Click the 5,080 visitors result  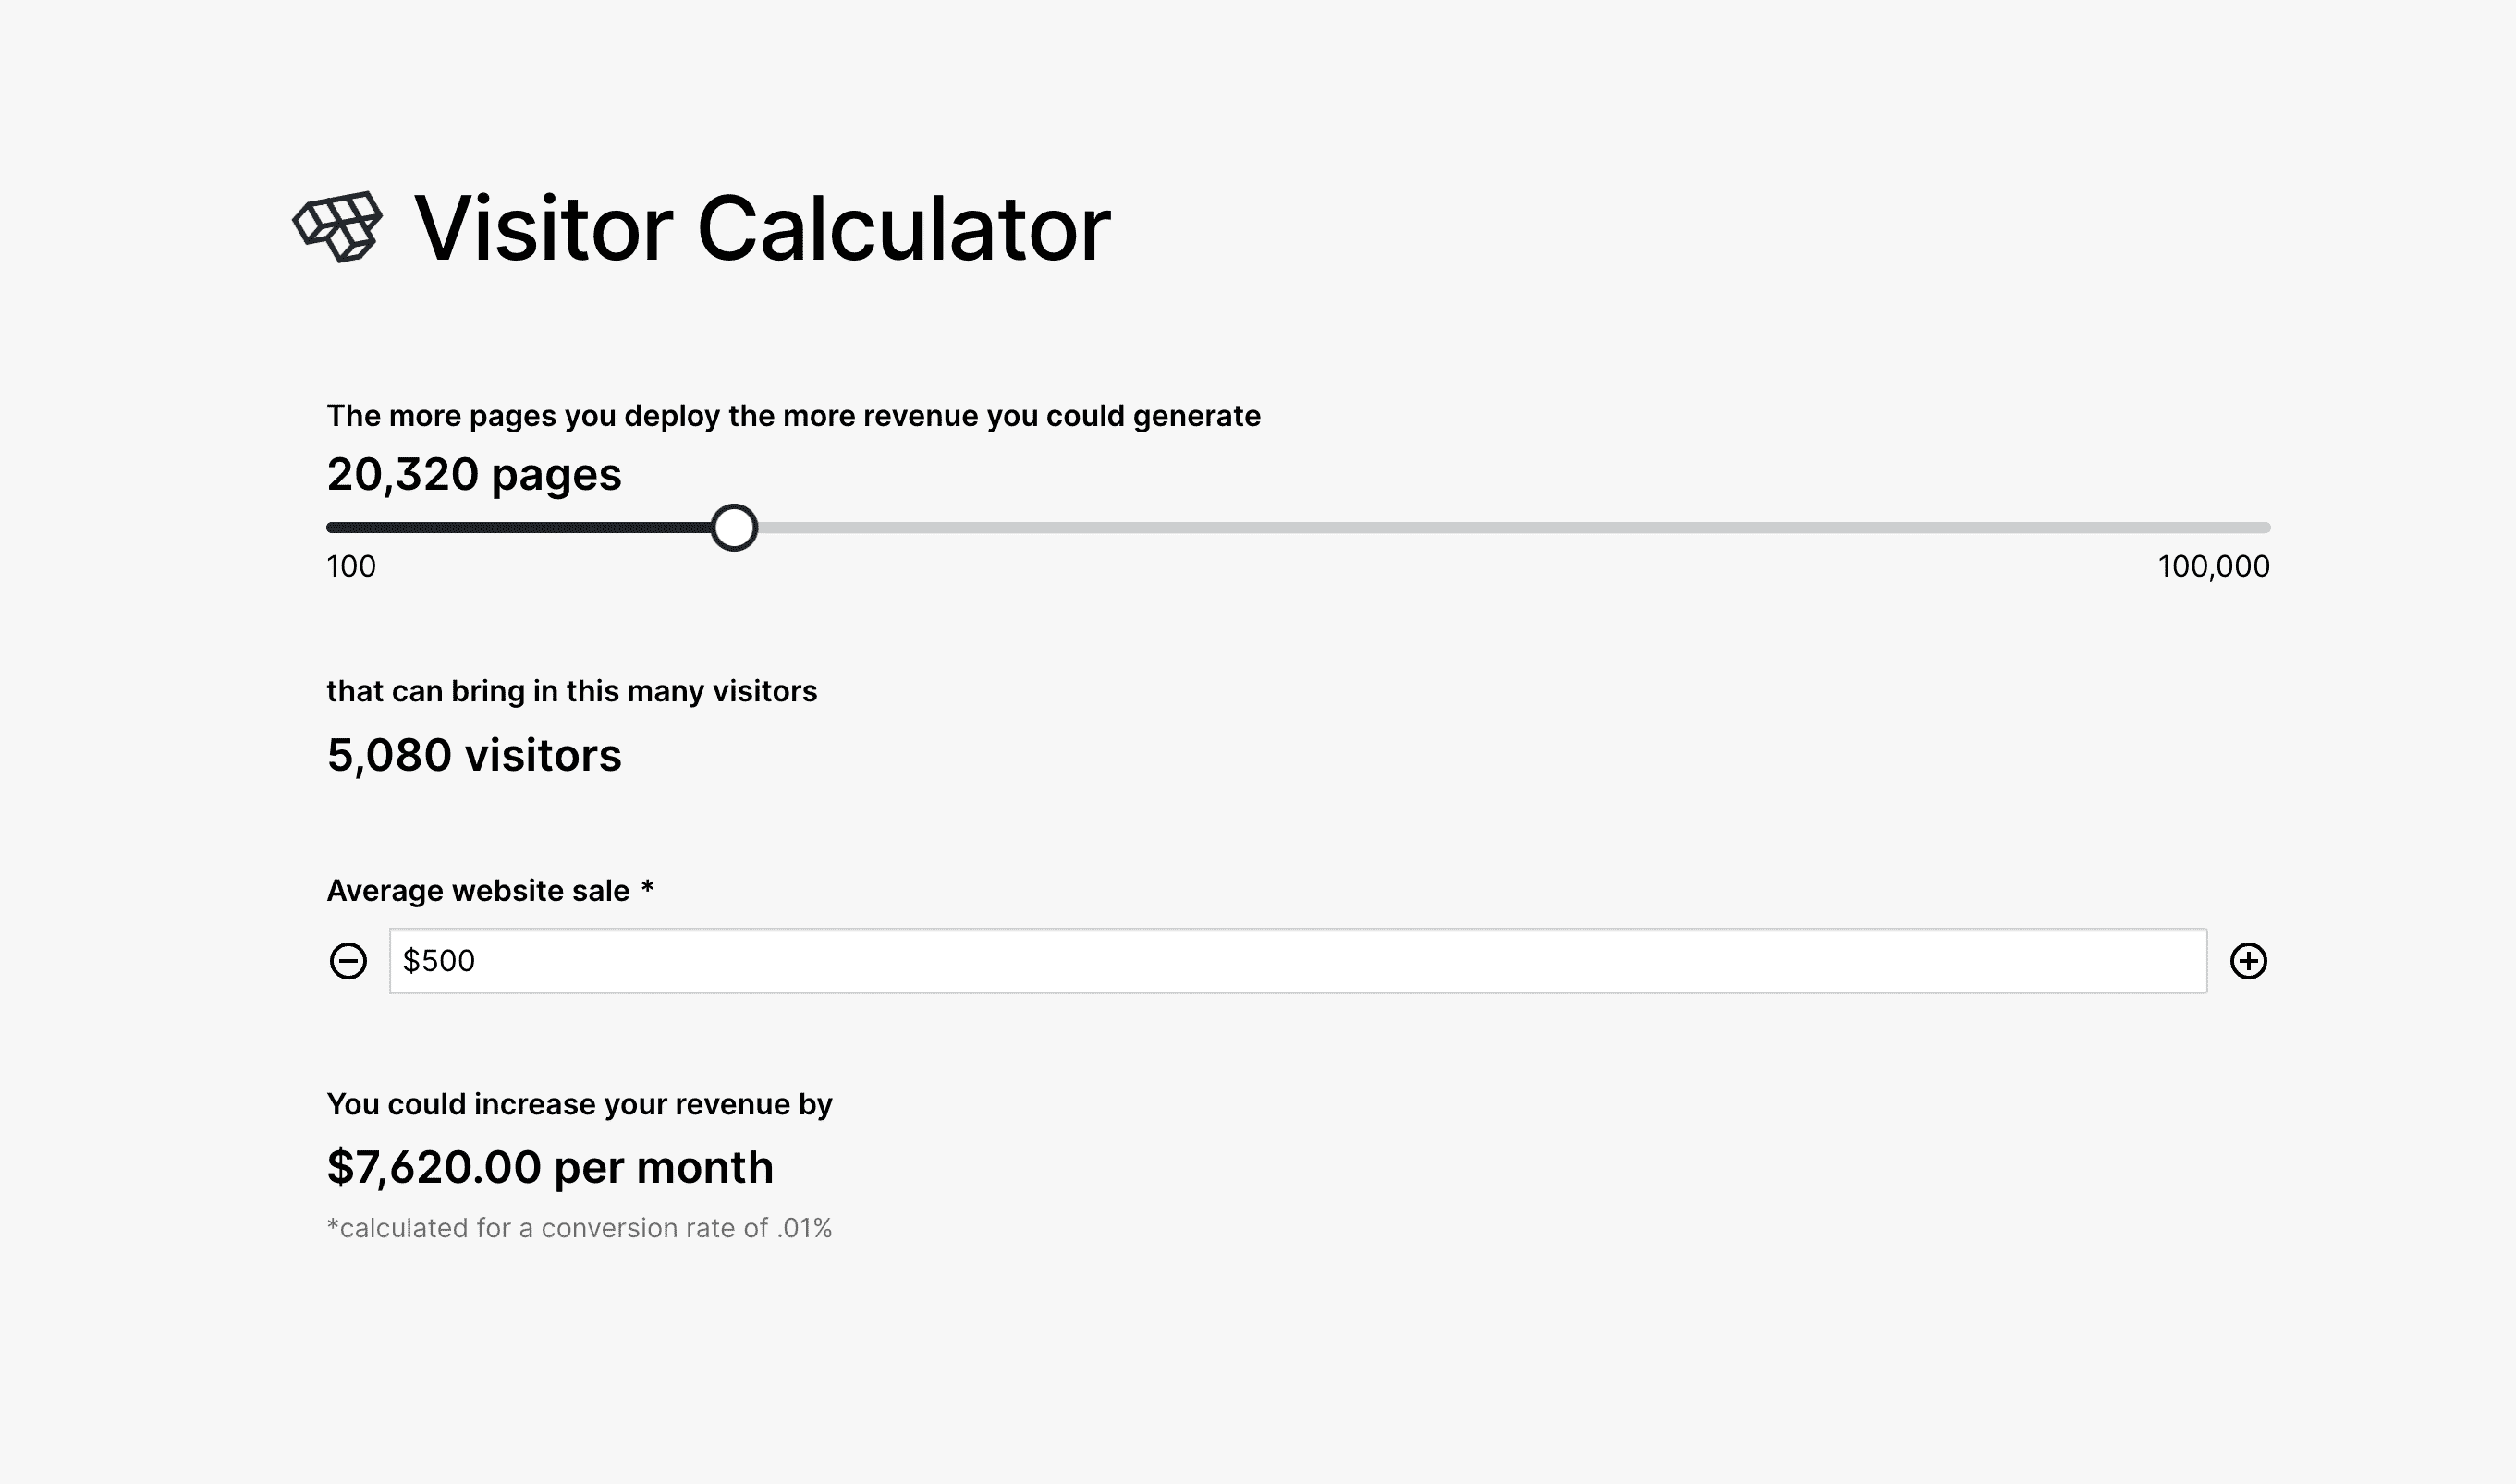click(474, 755)
